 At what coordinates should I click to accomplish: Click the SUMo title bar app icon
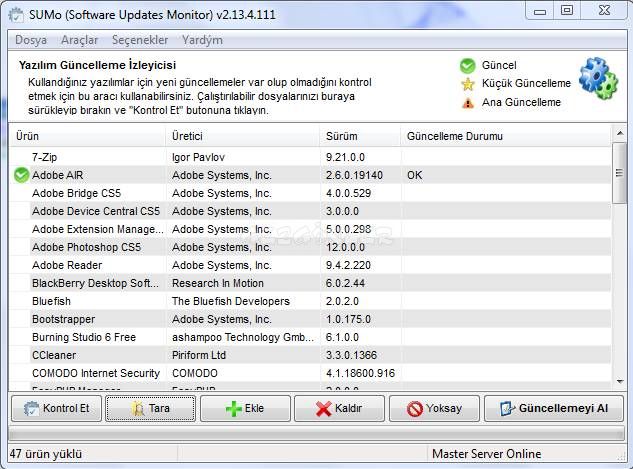(x=16, y=15)
